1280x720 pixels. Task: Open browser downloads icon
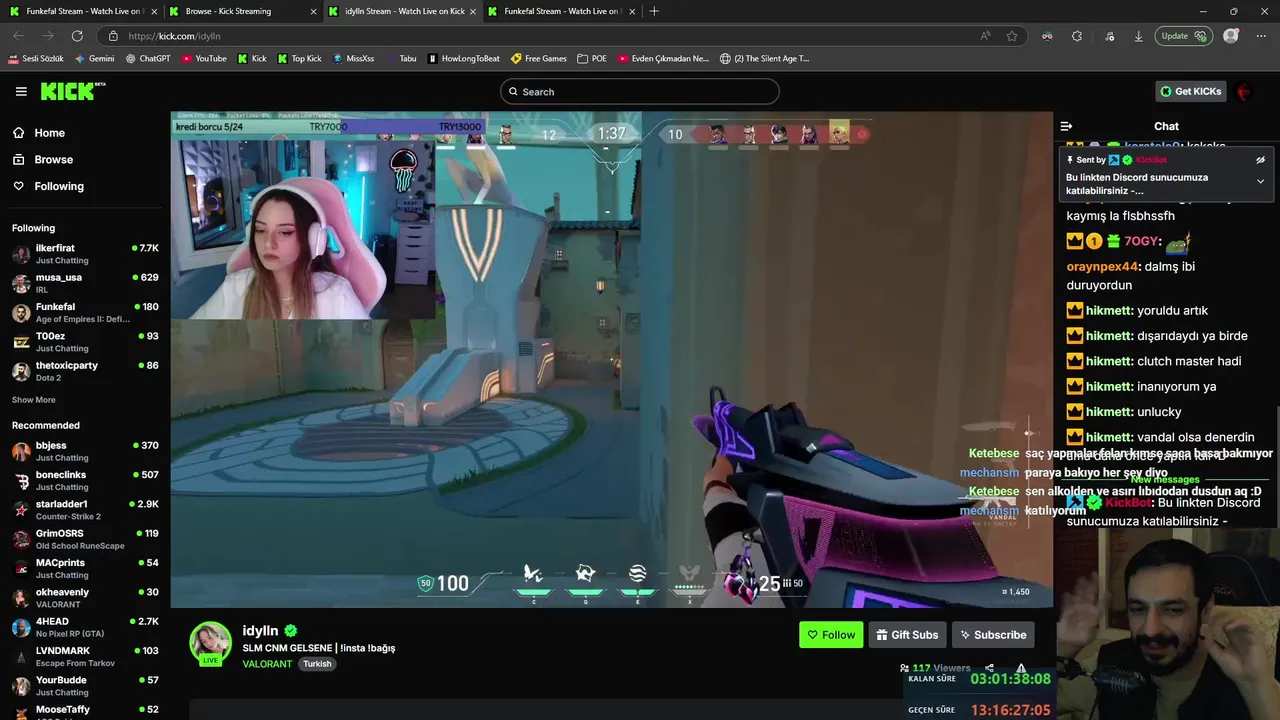click(x=1138, y=36)
